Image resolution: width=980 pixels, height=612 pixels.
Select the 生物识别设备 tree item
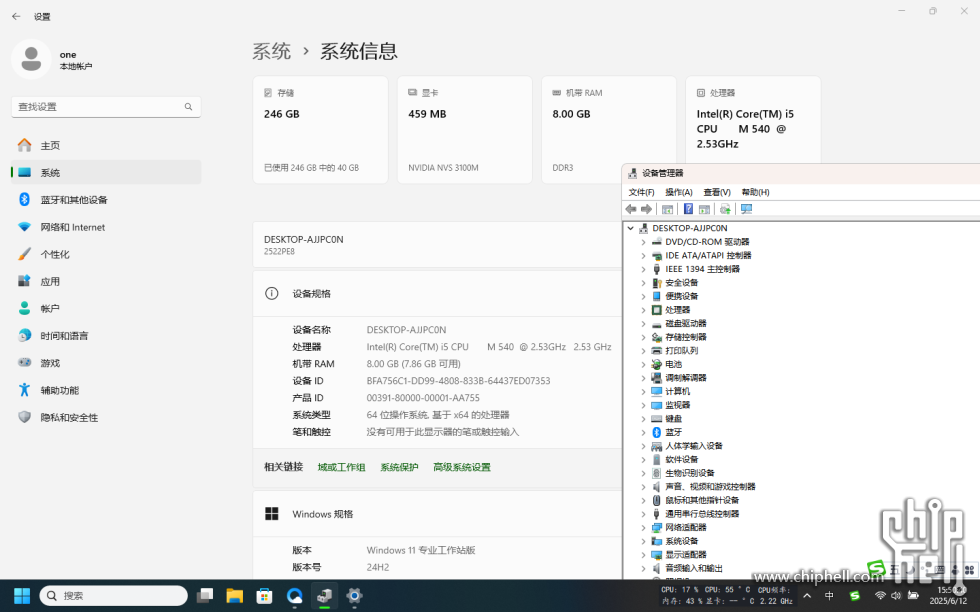point(689,473)
